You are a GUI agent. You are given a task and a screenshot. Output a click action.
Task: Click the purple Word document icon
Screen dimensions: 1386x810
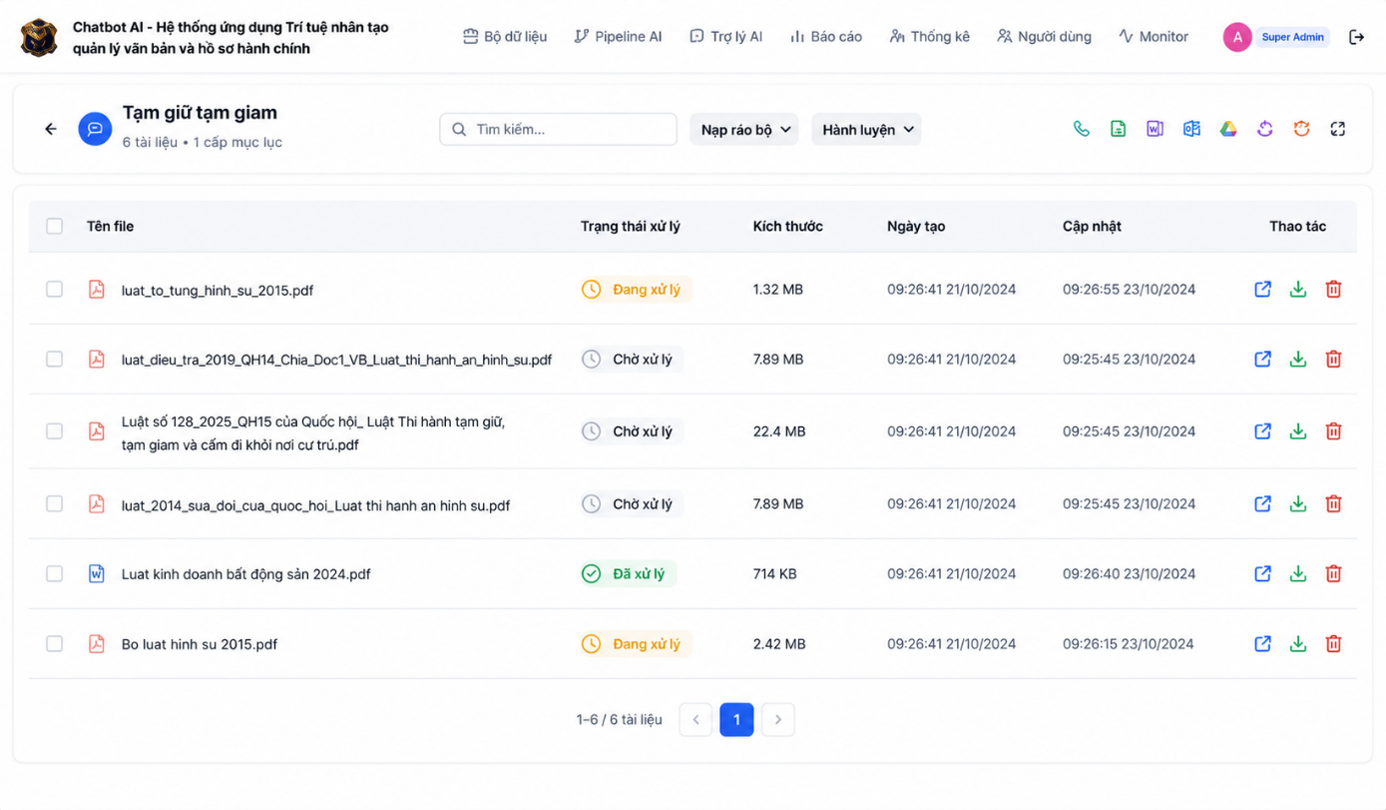coord(1155,129)
